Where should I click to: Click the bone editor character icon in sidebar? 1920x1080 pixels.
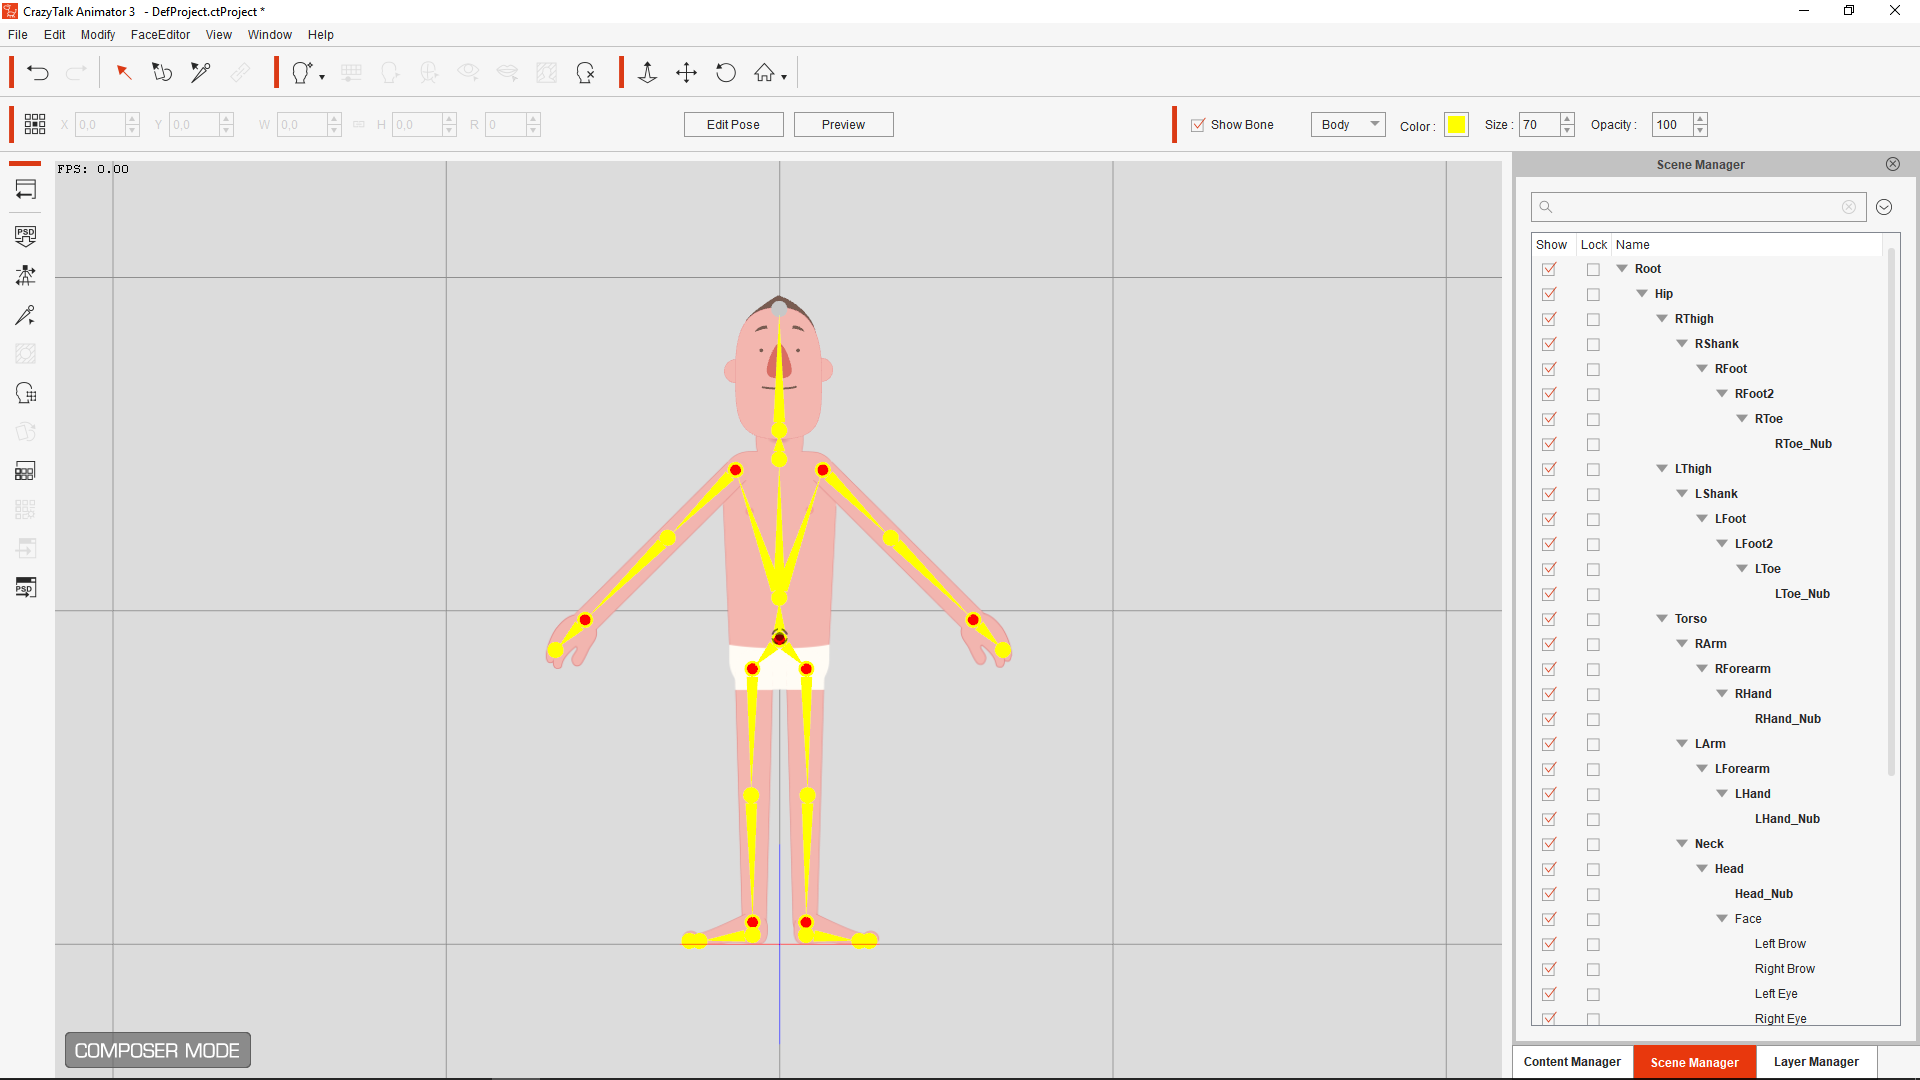[x=26, y=275]
